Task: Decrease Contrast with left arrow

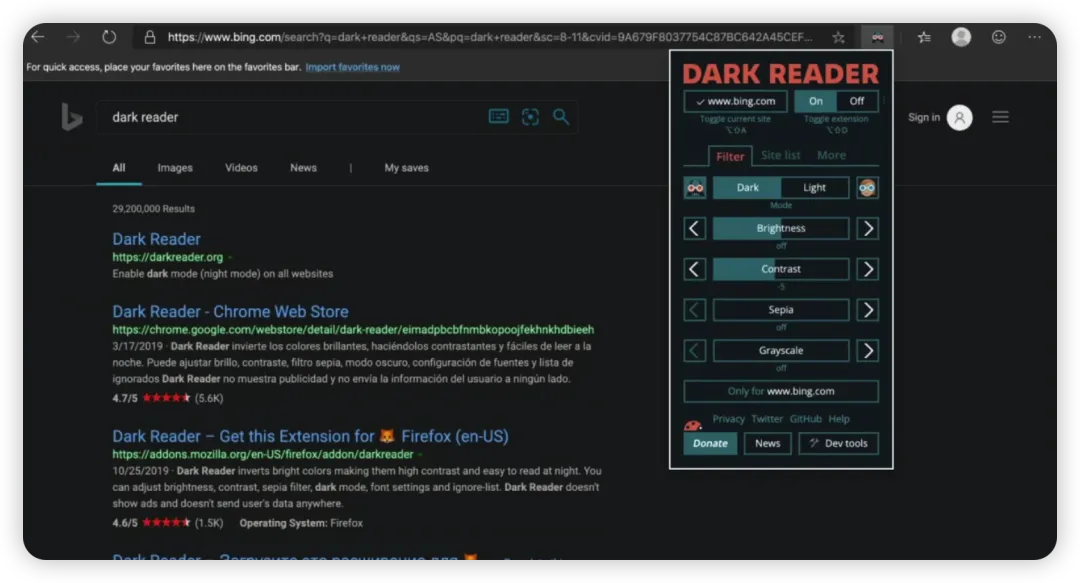Action: pos(694,269)
